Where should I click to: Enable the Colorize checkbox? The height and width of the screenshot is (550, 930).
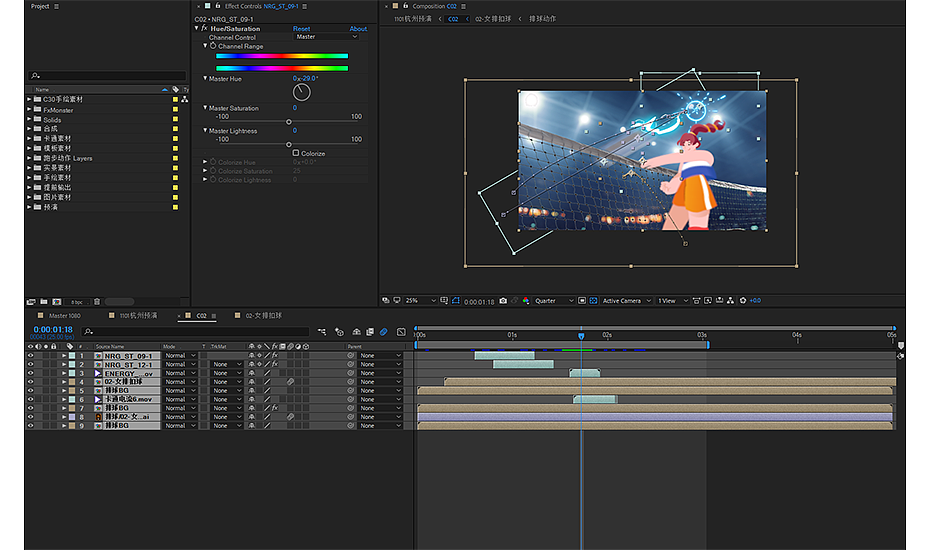pyautogui.click(x=295, y=153)
